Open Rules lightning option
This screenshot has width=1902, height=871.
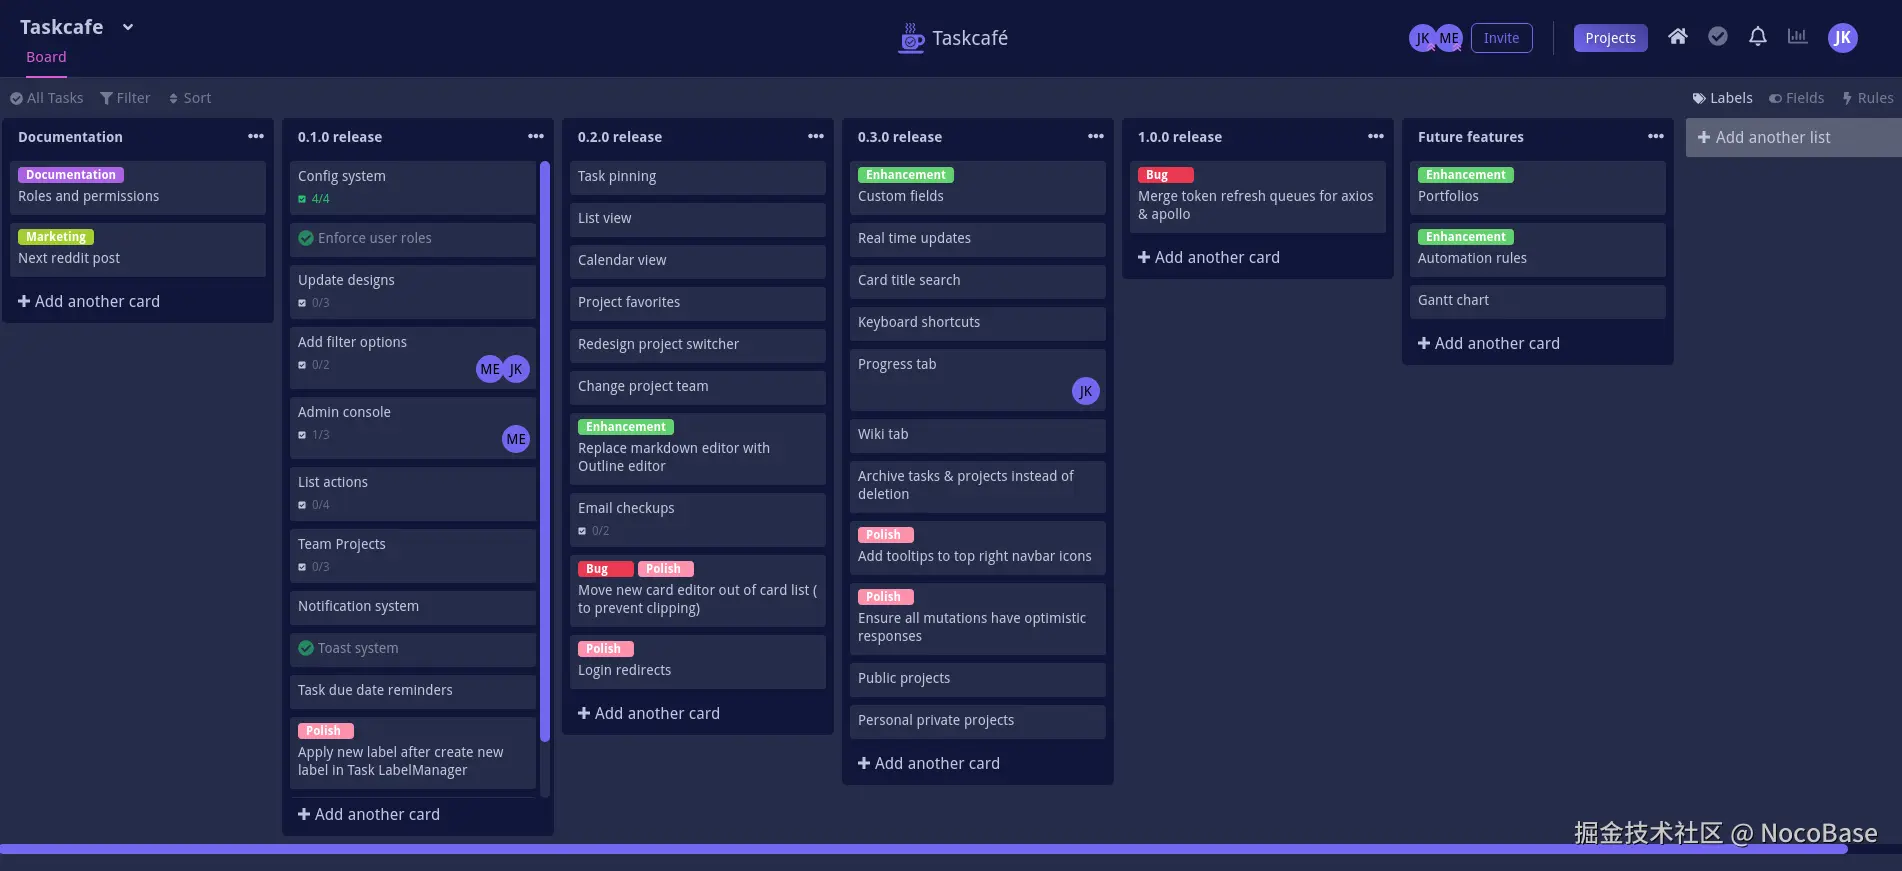[x=1867, y=98]
